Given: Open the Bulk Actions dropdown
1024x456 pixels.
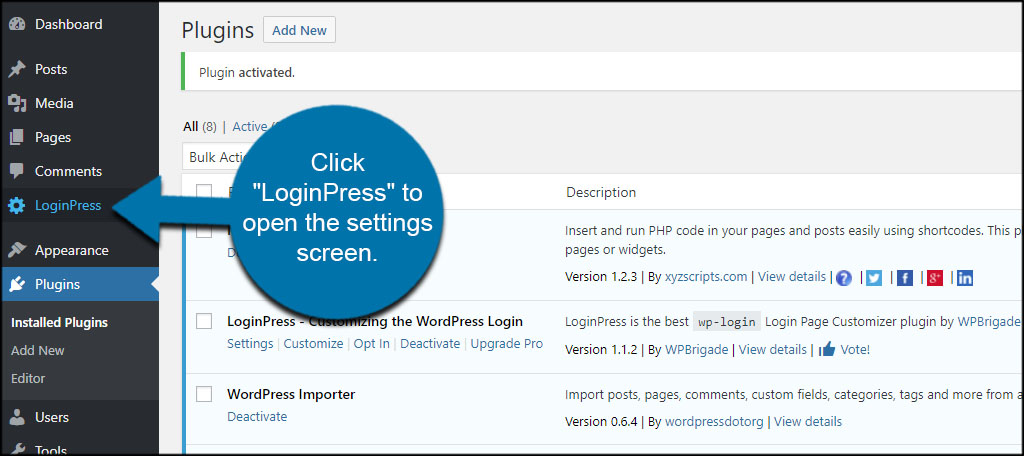Looking at the screenshot, I should (217, 157).
